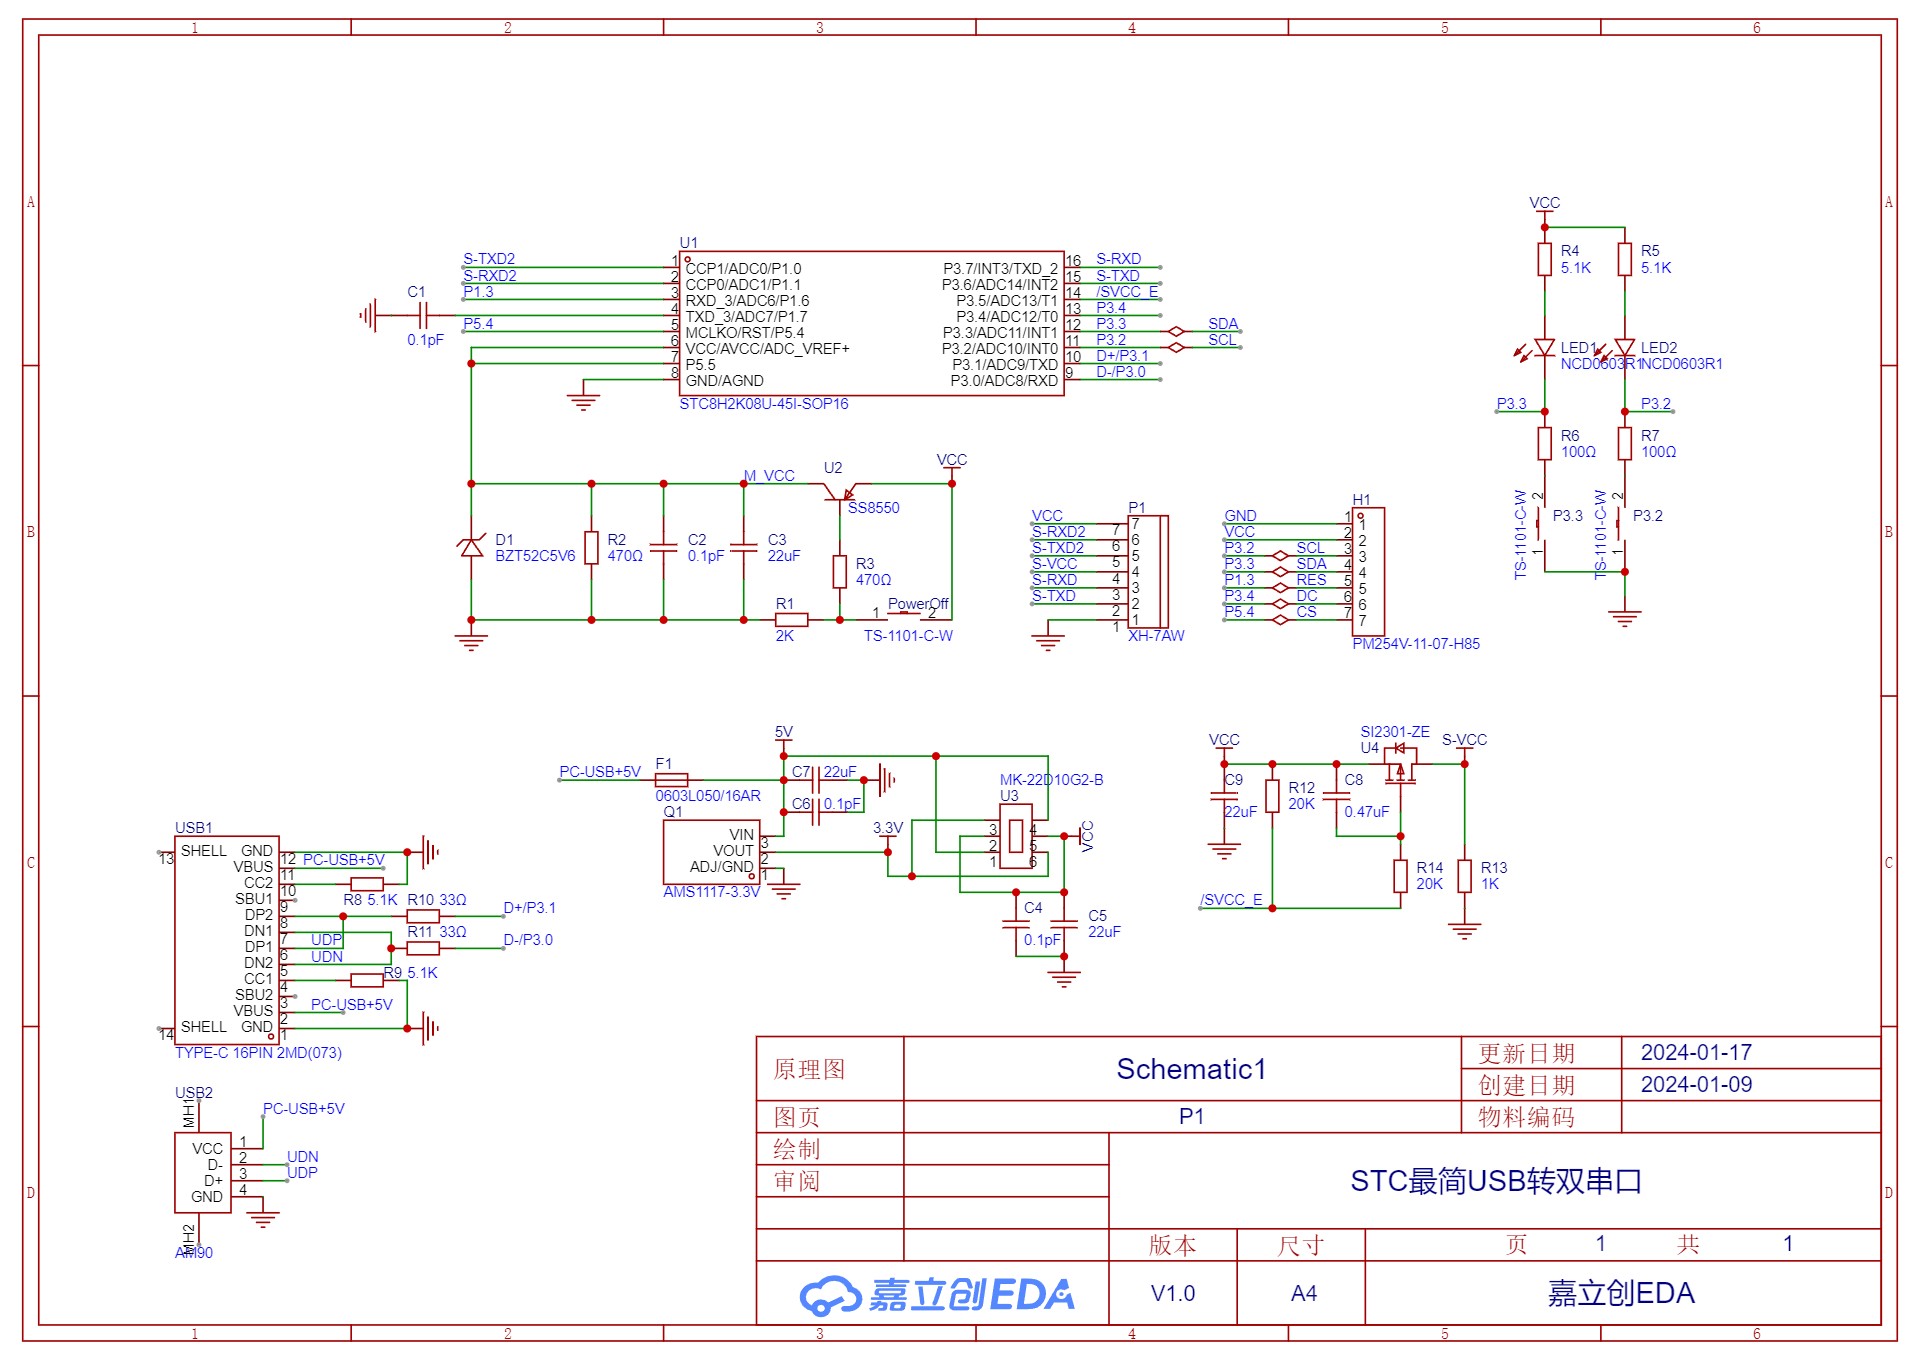Image resolution: width=1920 pixels, height=1360 pixels.
Task: Click sheet size value 'A4'
Action: coord(1303,1294)
